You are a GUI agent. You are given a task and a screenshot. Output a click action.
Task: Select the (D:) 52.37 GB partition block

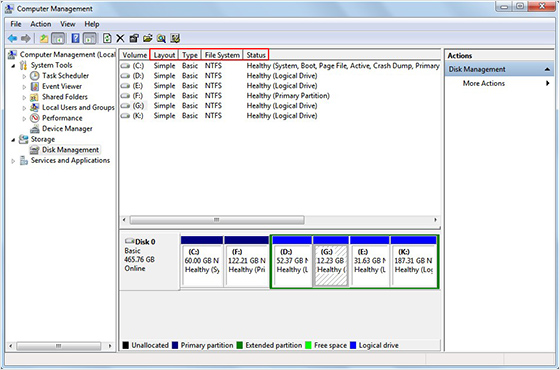pyautogui.click(x=292, y=261)
